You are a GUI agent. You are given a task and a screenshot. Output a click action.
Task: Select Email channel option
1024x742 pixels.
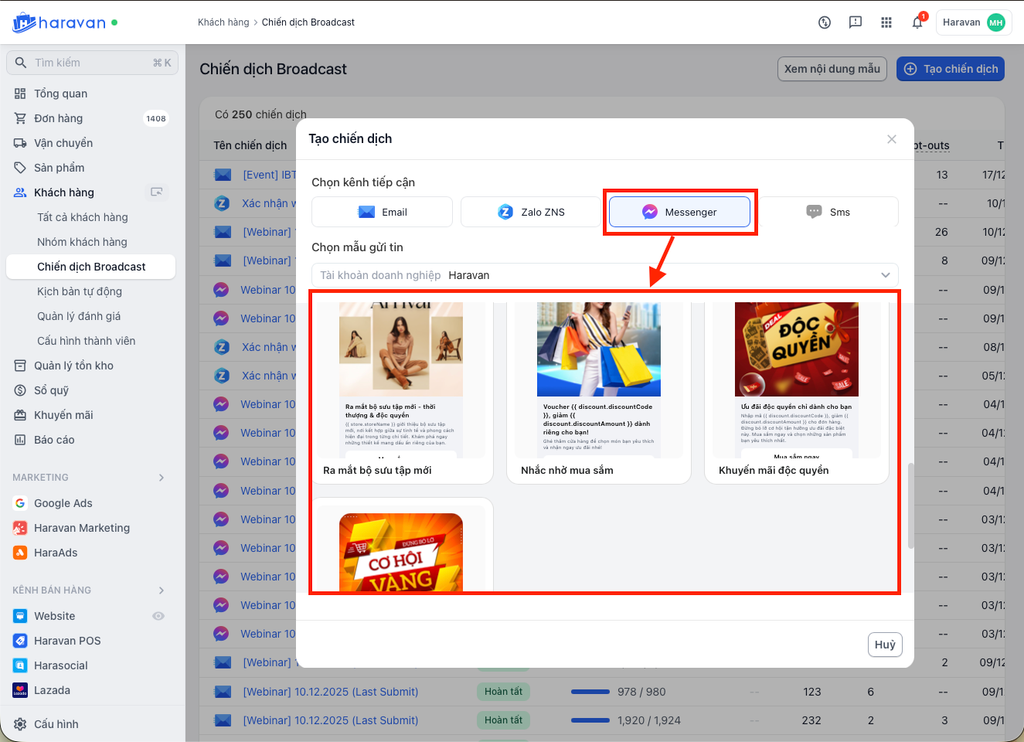(x=382, y=212)
